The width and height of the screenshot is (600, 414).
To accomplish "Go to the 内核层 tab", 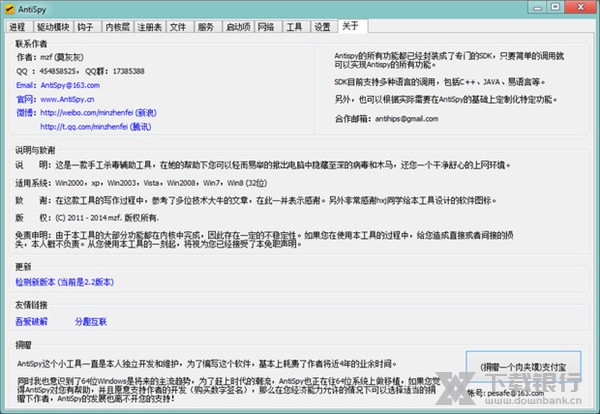I will point(117,27).
